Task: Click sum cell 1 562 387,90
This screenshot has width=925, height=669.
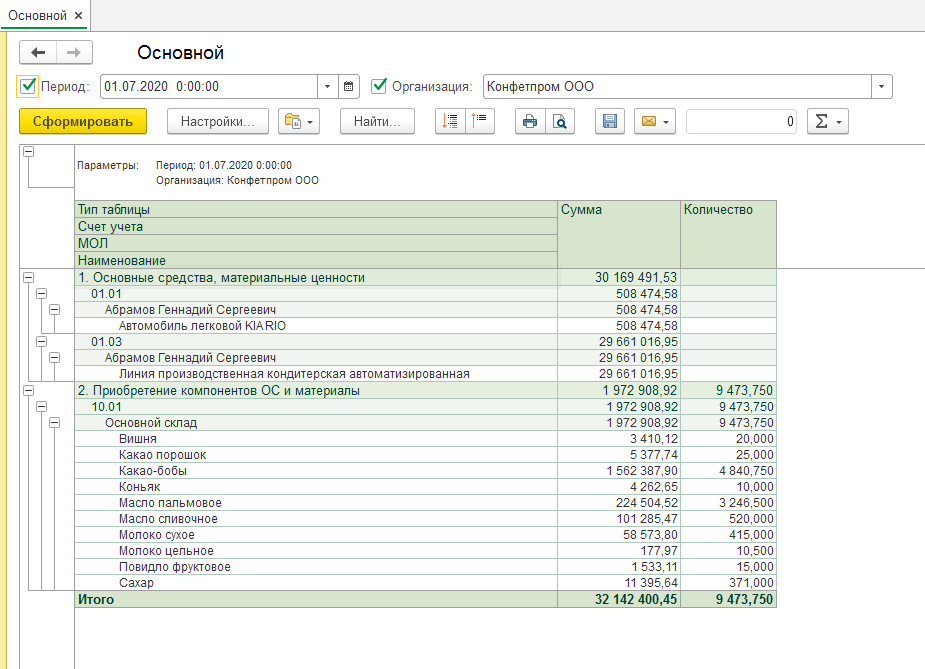Action: click(x=619, y=471)
